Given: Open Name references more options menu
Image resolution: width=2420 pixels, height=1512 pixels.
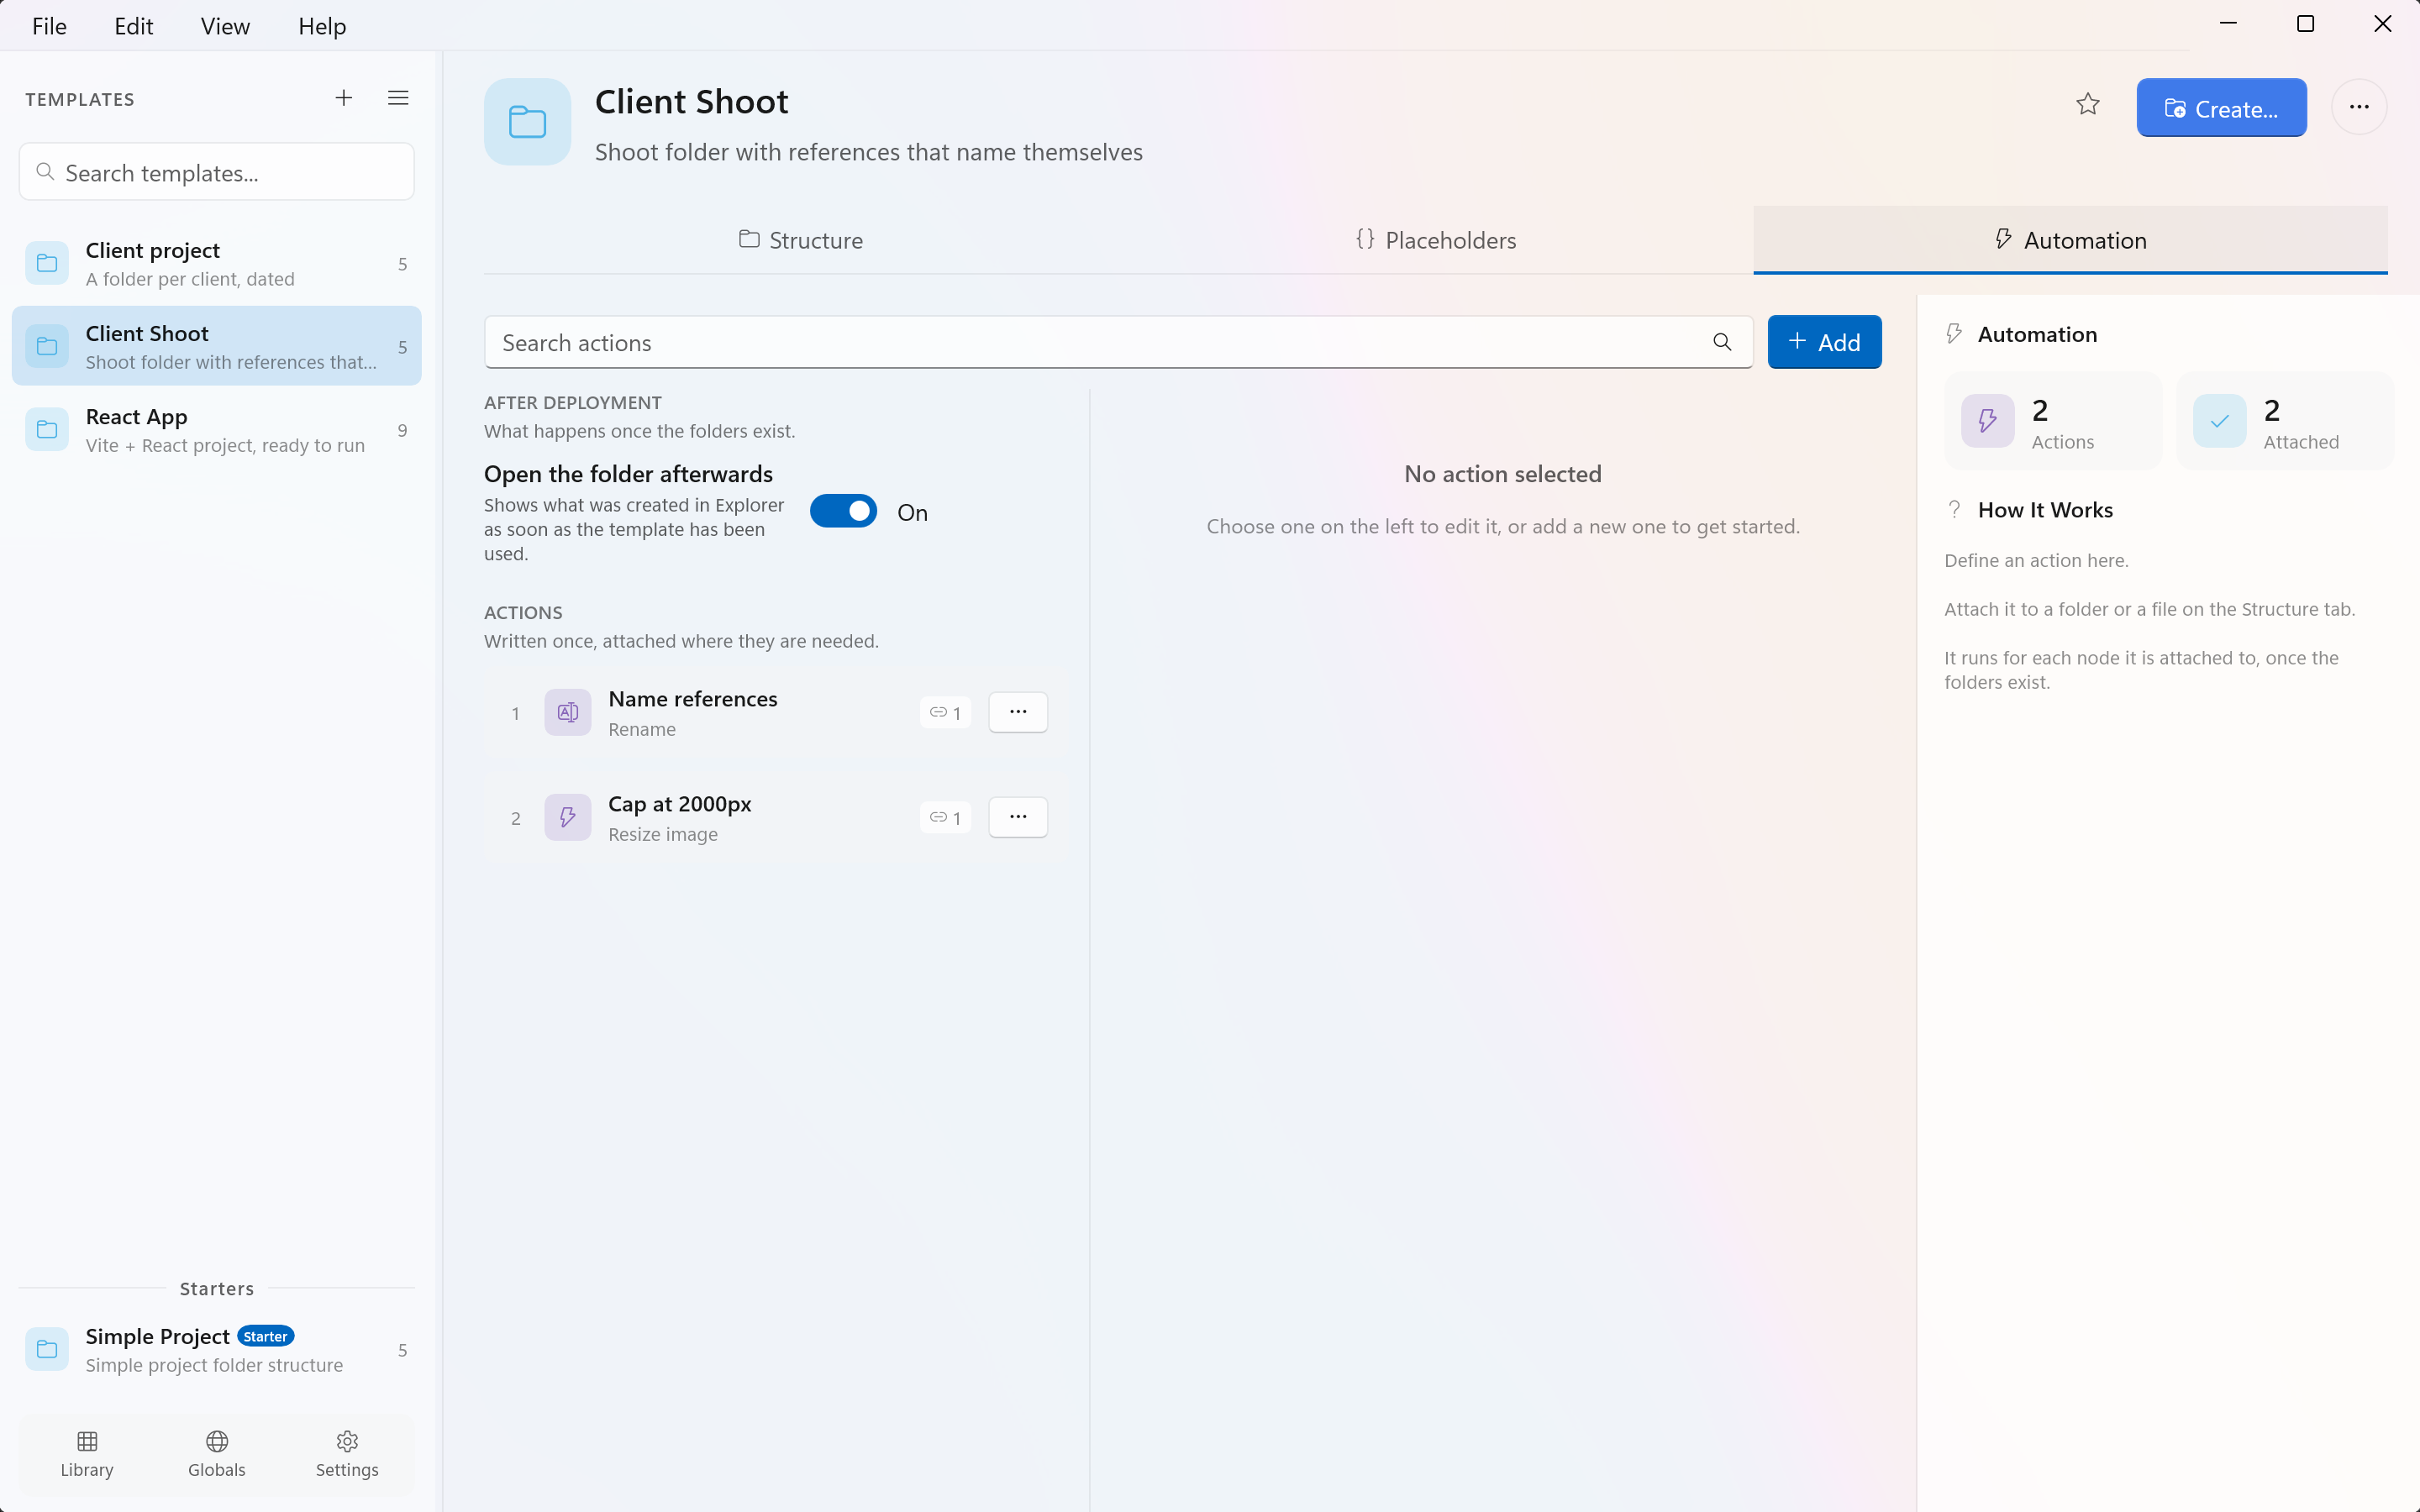Looking at the screenshot, I should [1018, 712].
